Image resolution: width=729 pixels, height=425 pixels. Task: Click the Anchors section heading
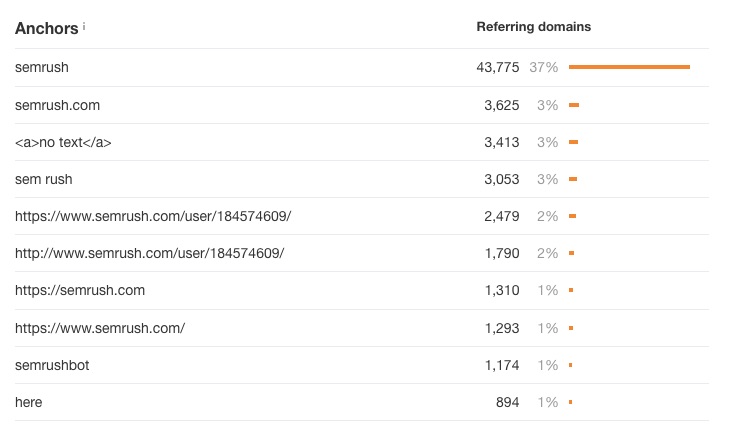point(46,28)
